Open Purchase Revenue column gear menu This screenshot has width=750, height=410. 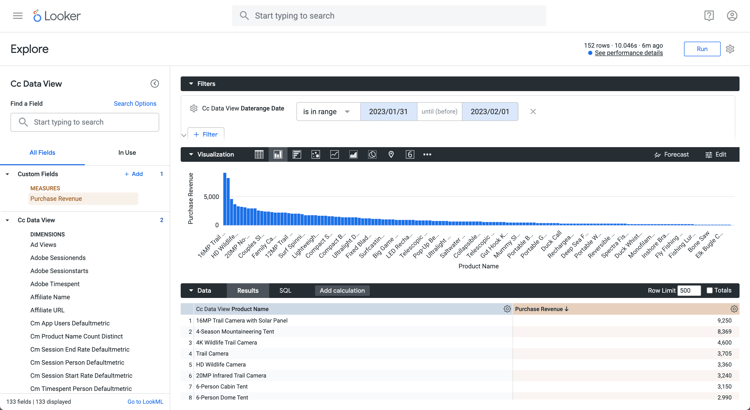[734, 309]
